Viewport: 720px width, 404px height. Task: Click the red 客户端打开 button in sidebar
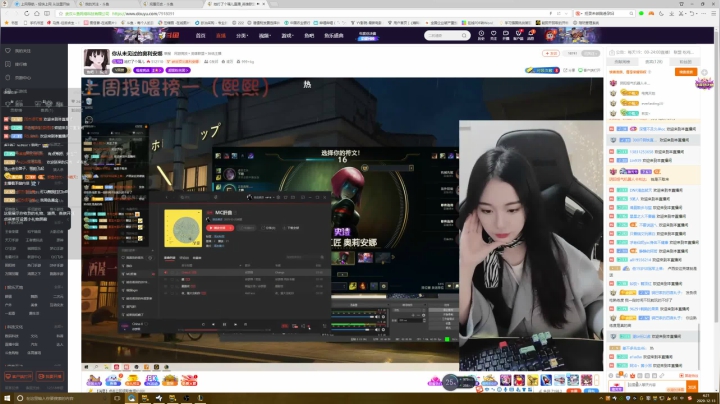tap(18, 376)
